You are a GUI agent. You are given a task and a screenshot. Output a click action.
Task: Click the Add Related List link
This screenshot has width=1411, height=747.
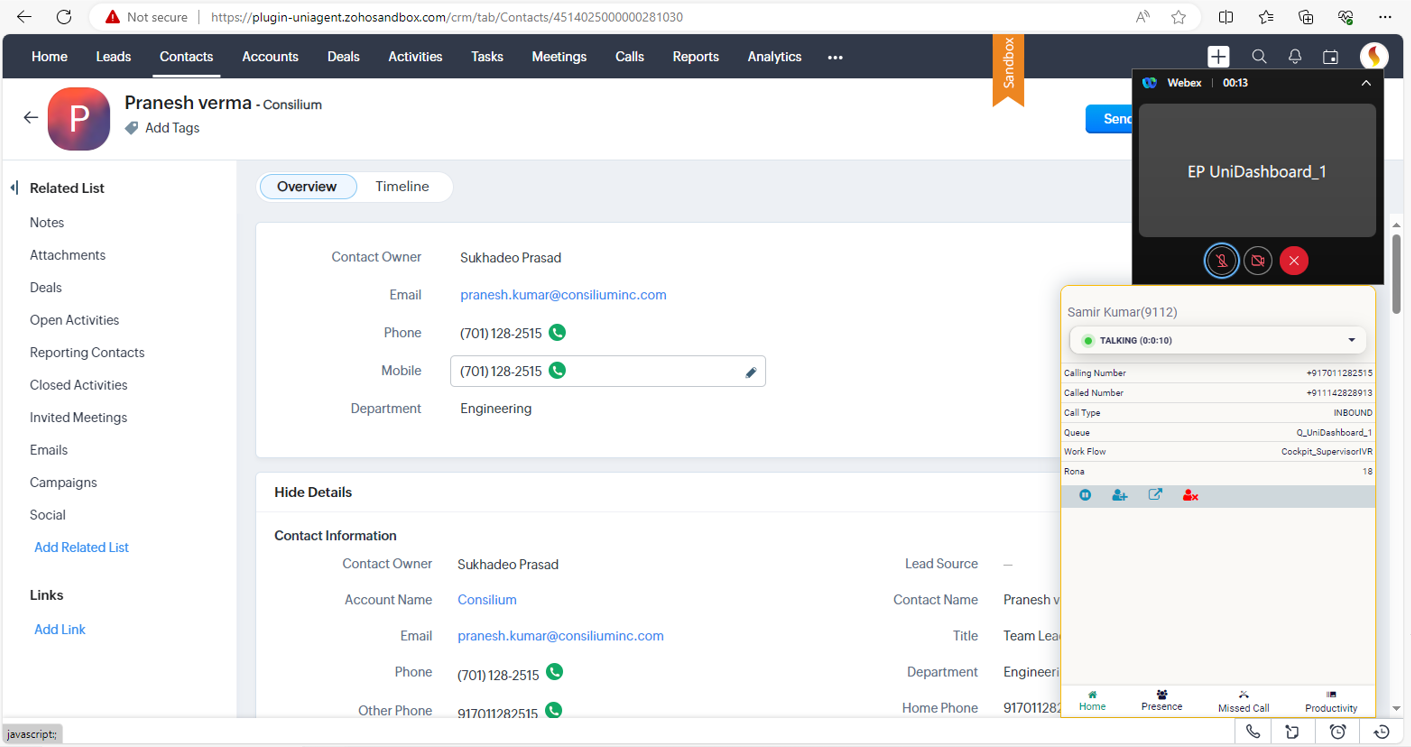click(x=81, y=547)
